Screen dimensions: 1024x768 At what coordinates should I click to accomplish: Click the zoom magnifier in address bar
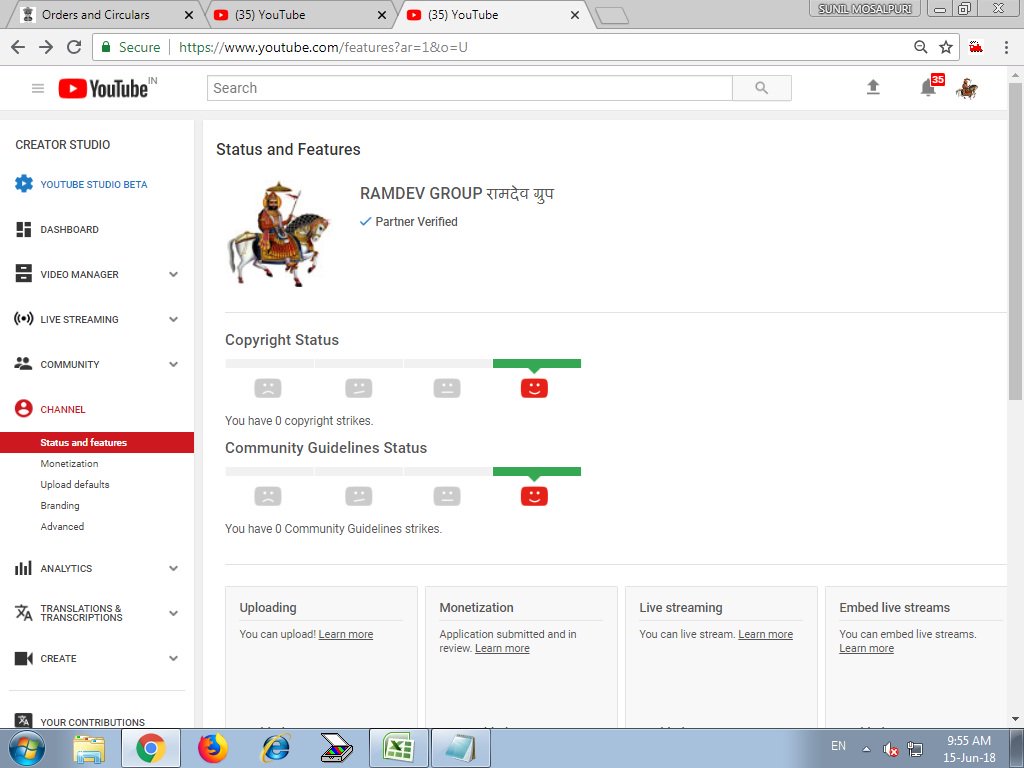pyautogui.click(x=921, y=47)
